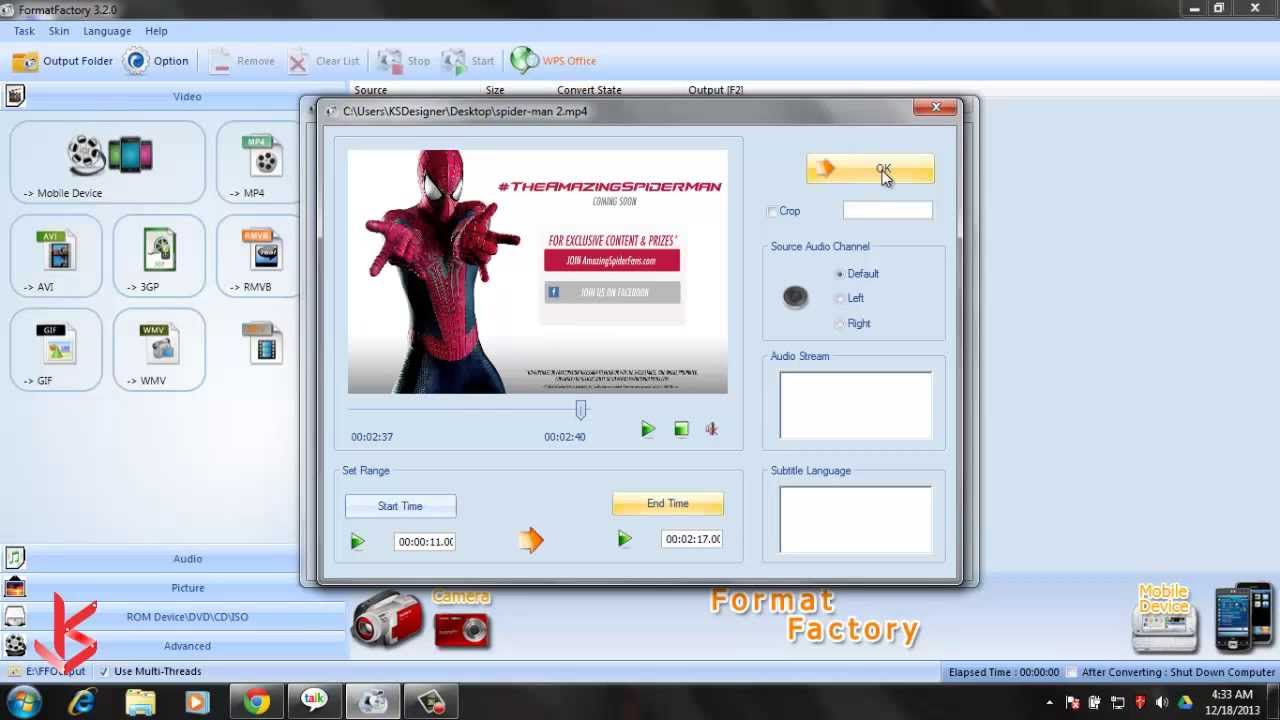The height and width of the screenshot is (720, 1280).
Task: Enable the Crop checkbox
Action: pyautogui.click(x=772, y=211)
